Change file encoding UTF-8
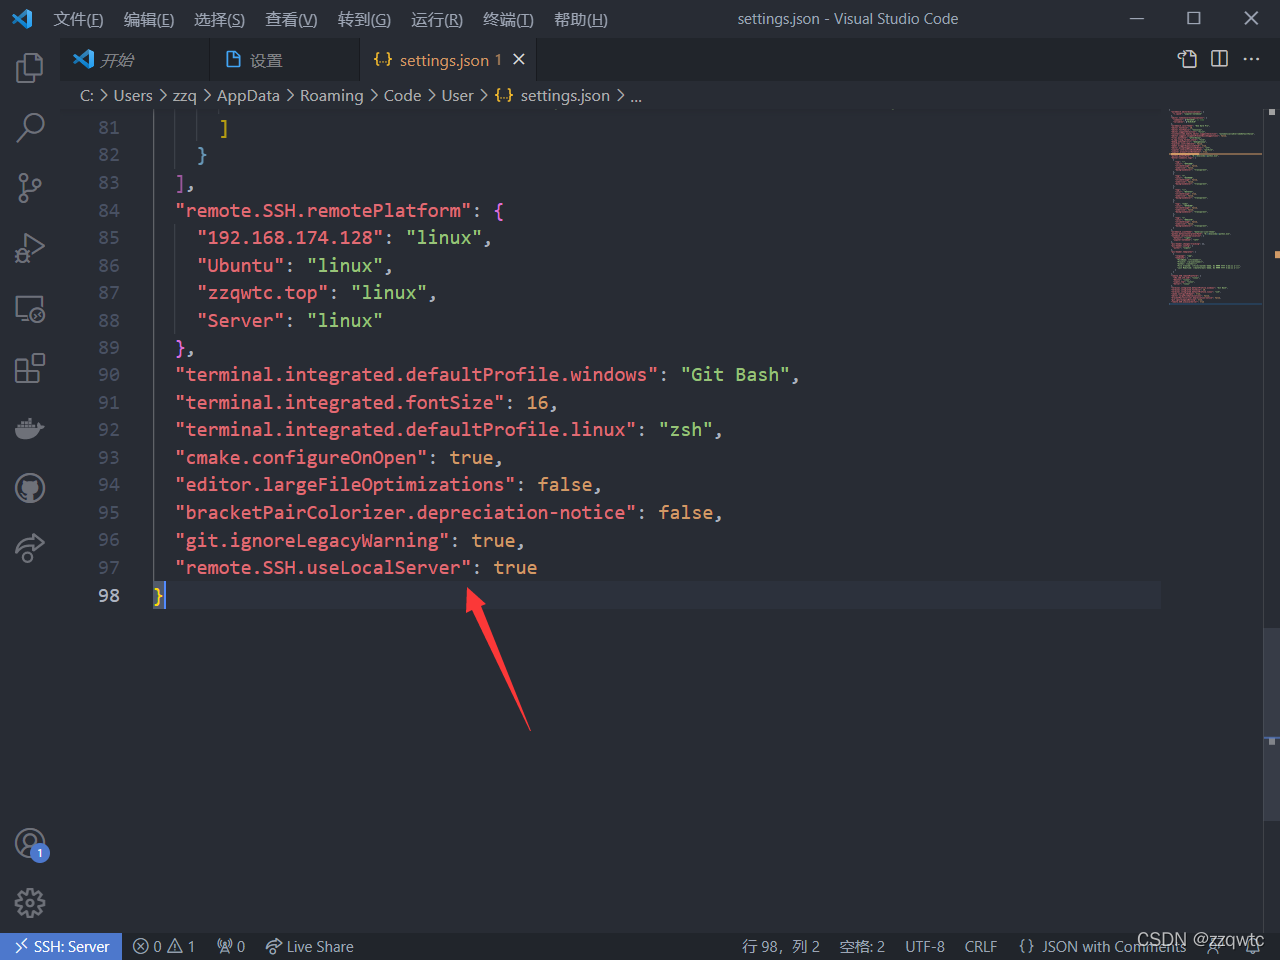Viewport: 1280px width, 960px height. 925,946
